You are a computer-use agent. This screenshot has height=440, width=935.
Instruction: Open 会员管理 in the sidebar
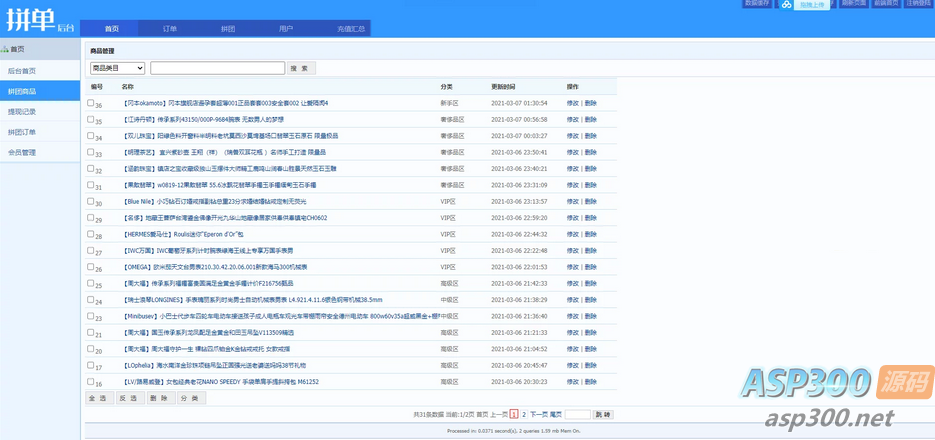click(x=22, y=153)
